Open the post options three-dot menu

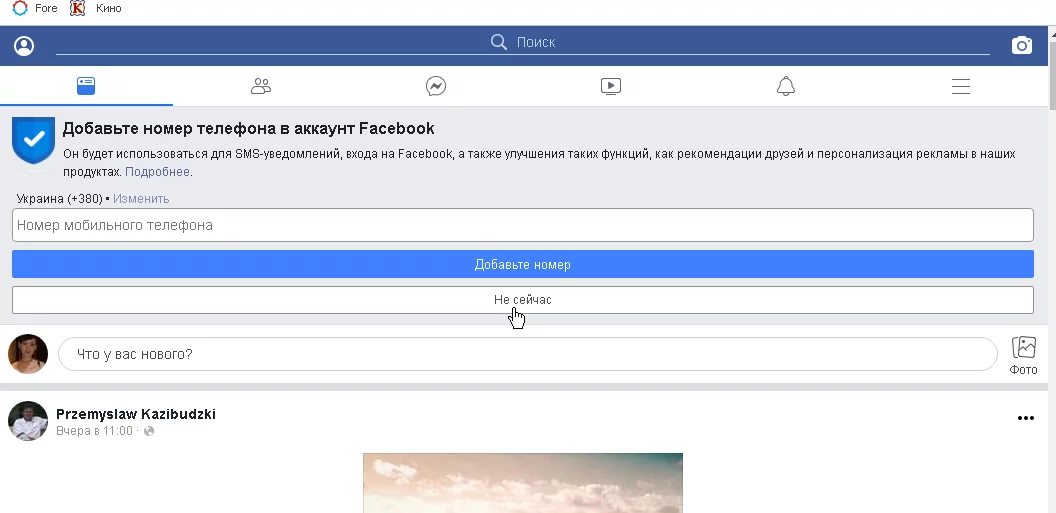pyautogui.click(x=1025, y=418)
